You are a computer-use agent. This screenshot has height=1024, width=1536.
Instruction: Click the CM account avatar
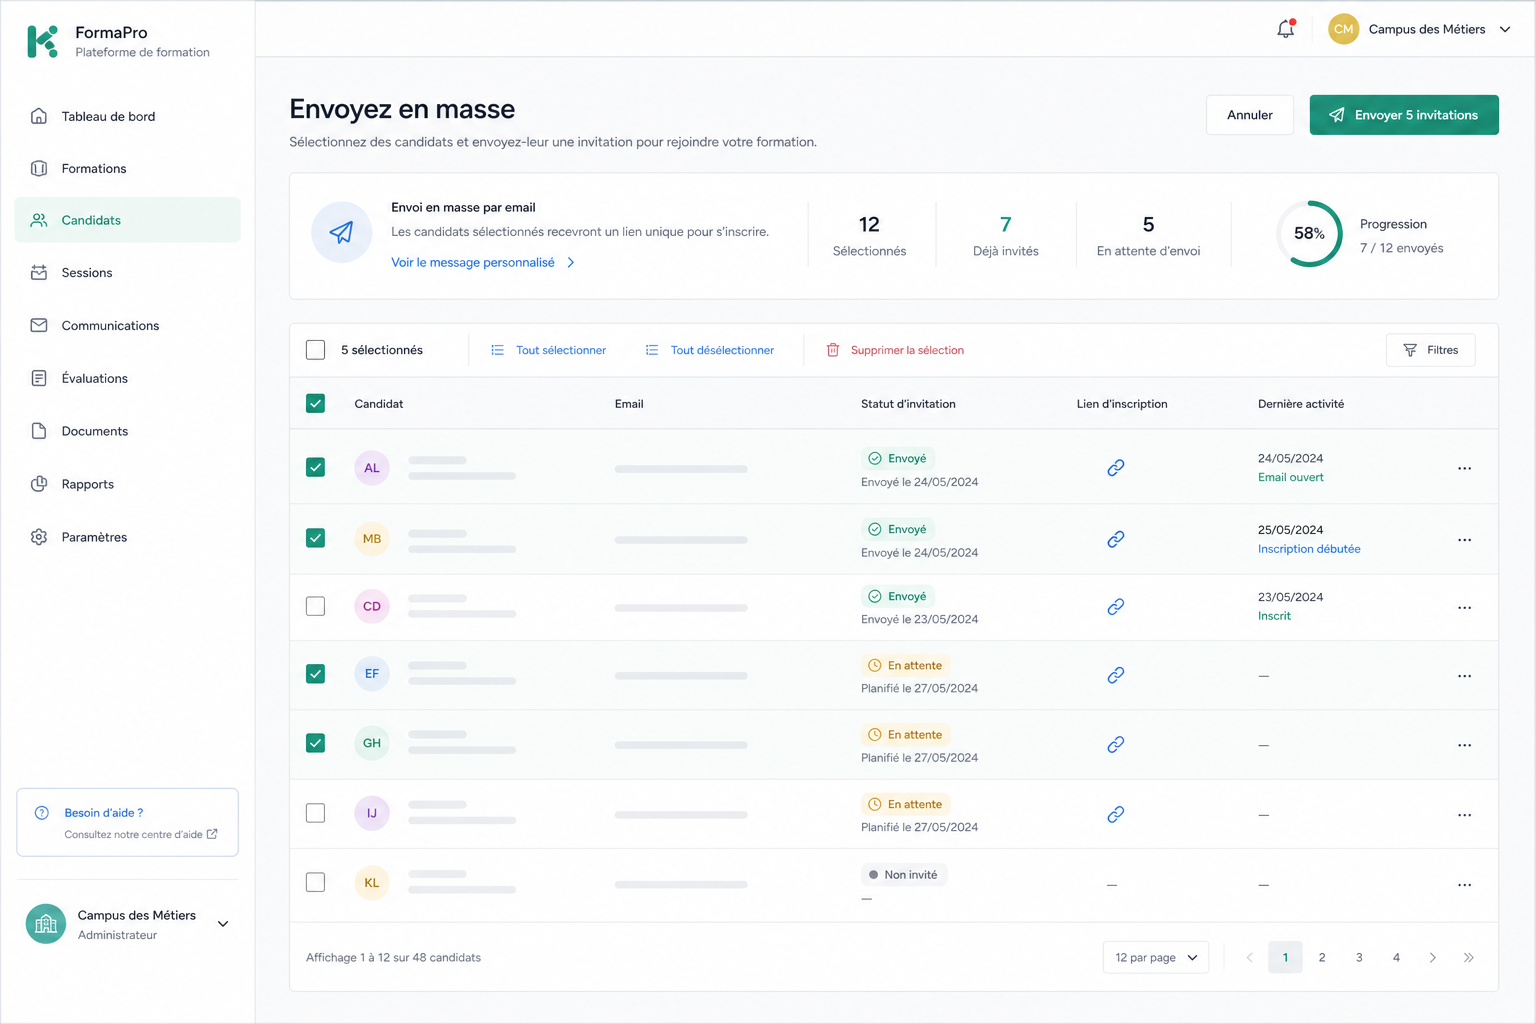pos(1343,29)
